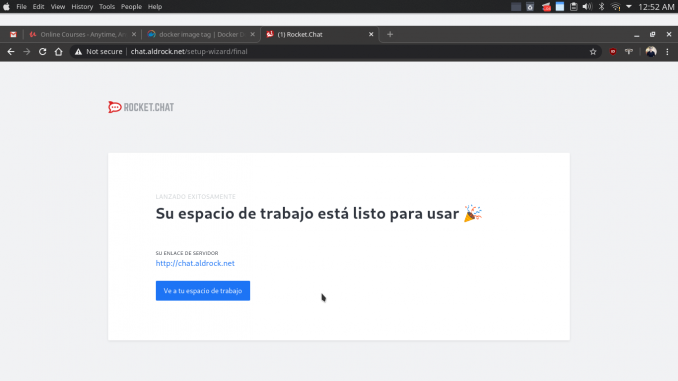Close the Rocket.Chat tab

click(x=371, y=35)
